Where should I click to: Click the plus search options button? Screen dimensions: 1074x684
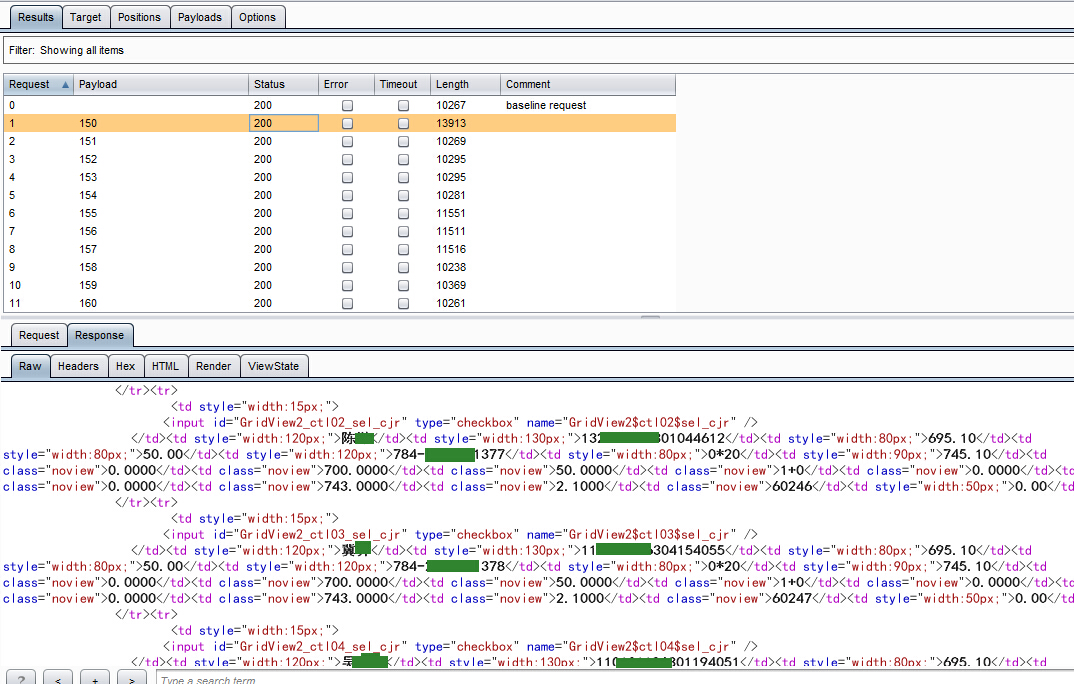(x=95, y=678)
